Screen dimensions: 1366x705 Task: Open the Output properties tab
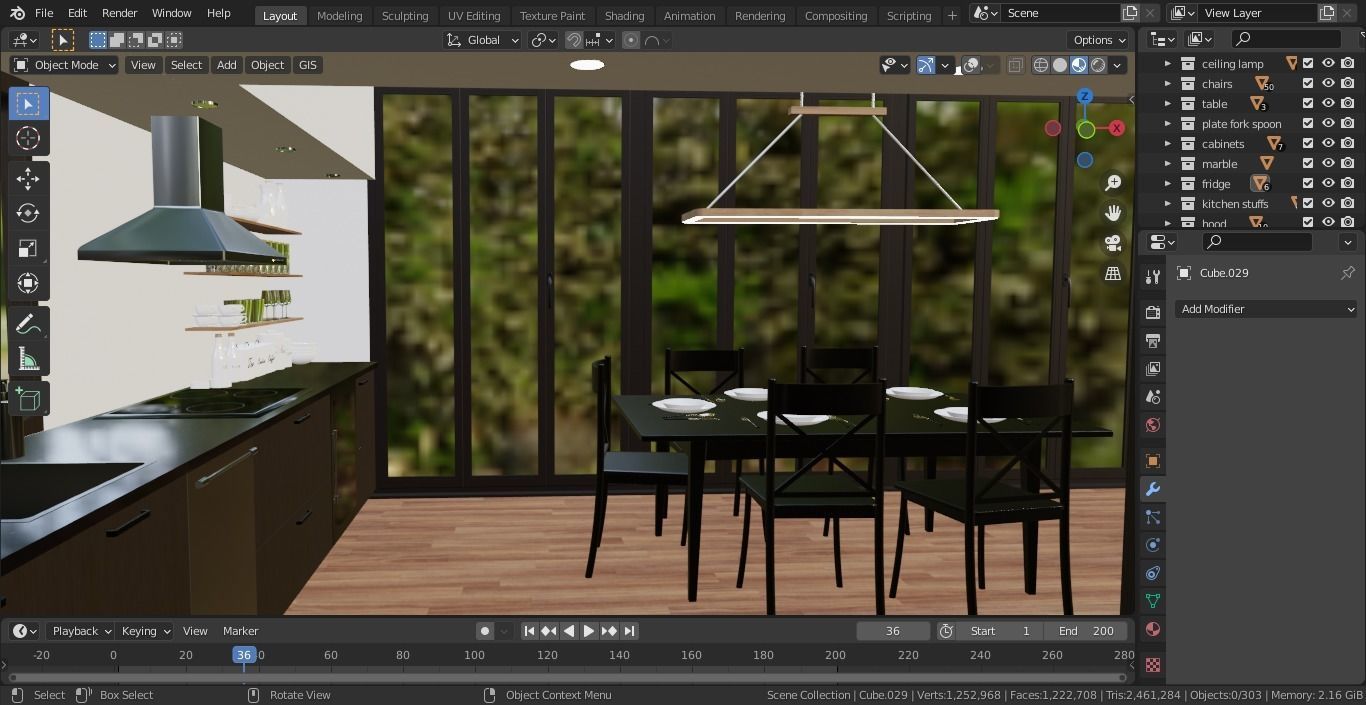[x=1153, y=341]
